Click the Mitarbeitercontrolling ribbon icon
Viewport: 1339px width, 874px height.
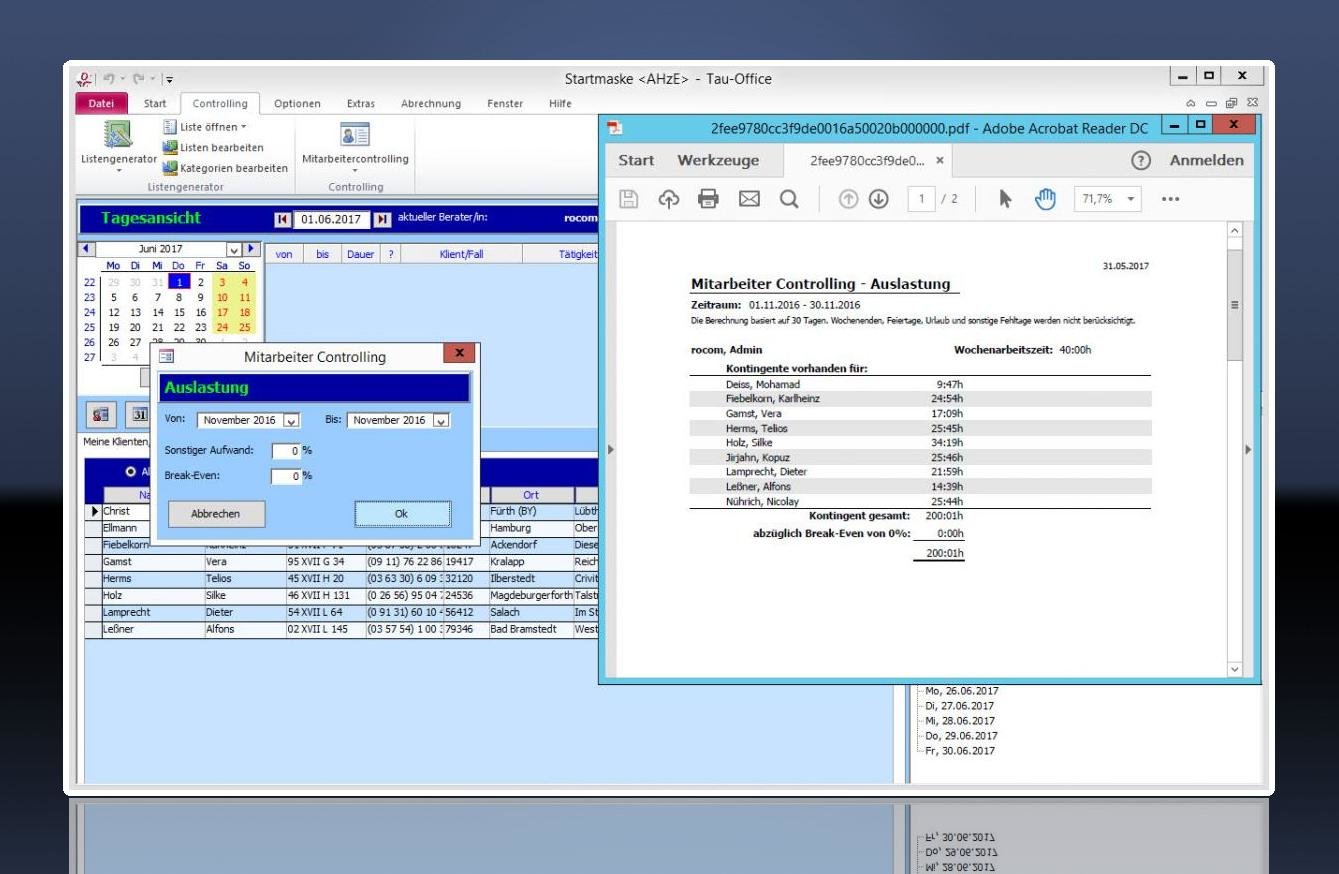[355, 135]
